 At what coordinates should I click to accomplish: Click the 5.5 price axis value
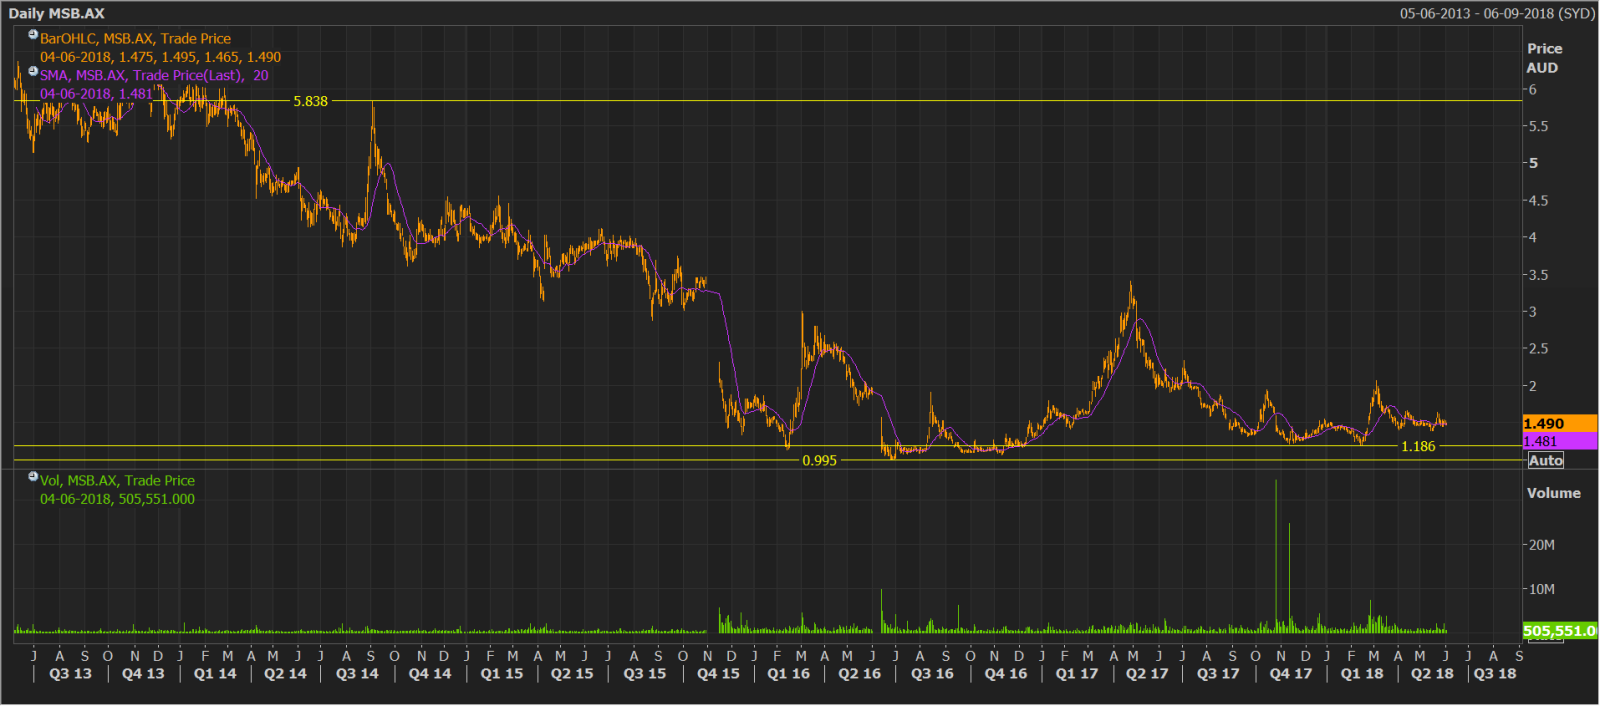click(1537, 126)
